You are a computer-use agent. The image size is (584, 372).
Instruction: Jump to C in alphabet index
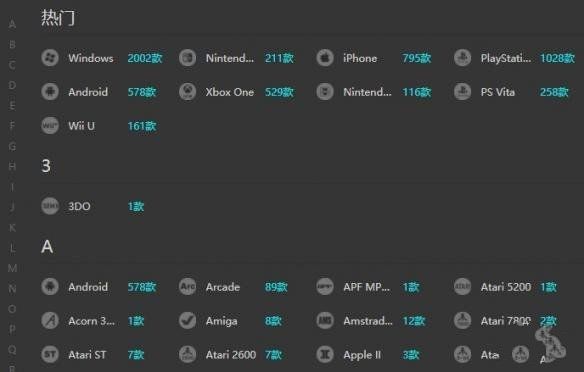click(x=12, y=65)
